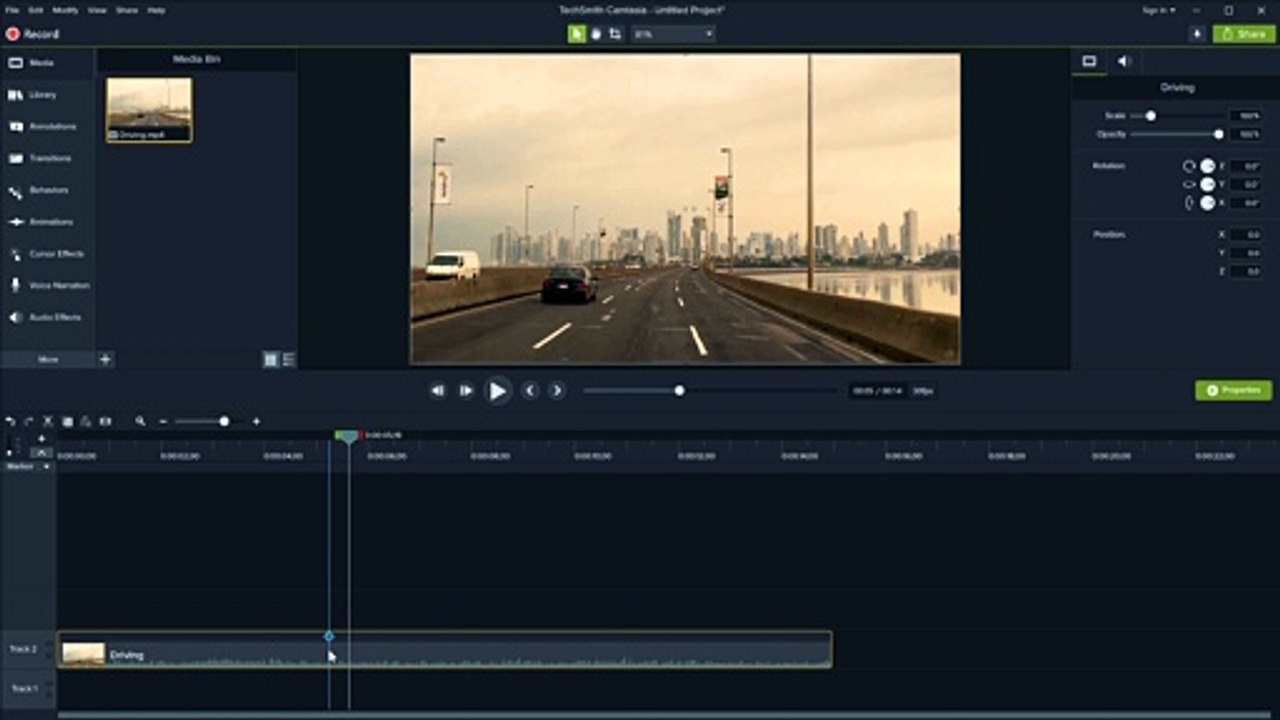Select the canvas Edit arrow tool
This screenshot has height=720, width=1280.
pyautogui.click(x=577, y=34)
